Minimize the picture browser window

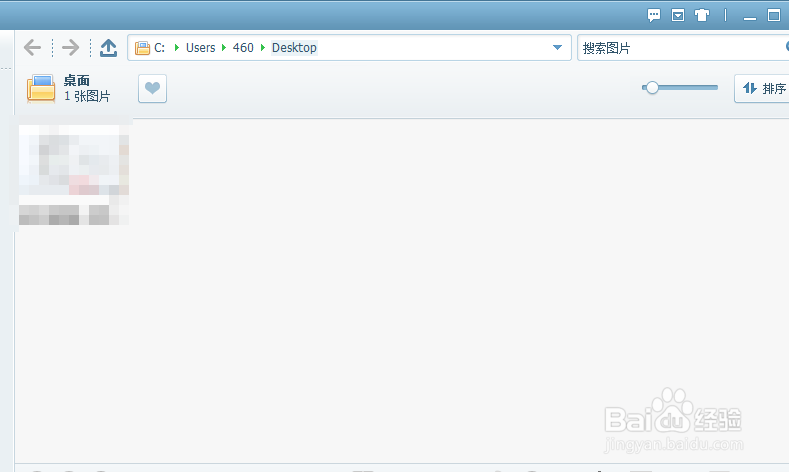[750, 17]
